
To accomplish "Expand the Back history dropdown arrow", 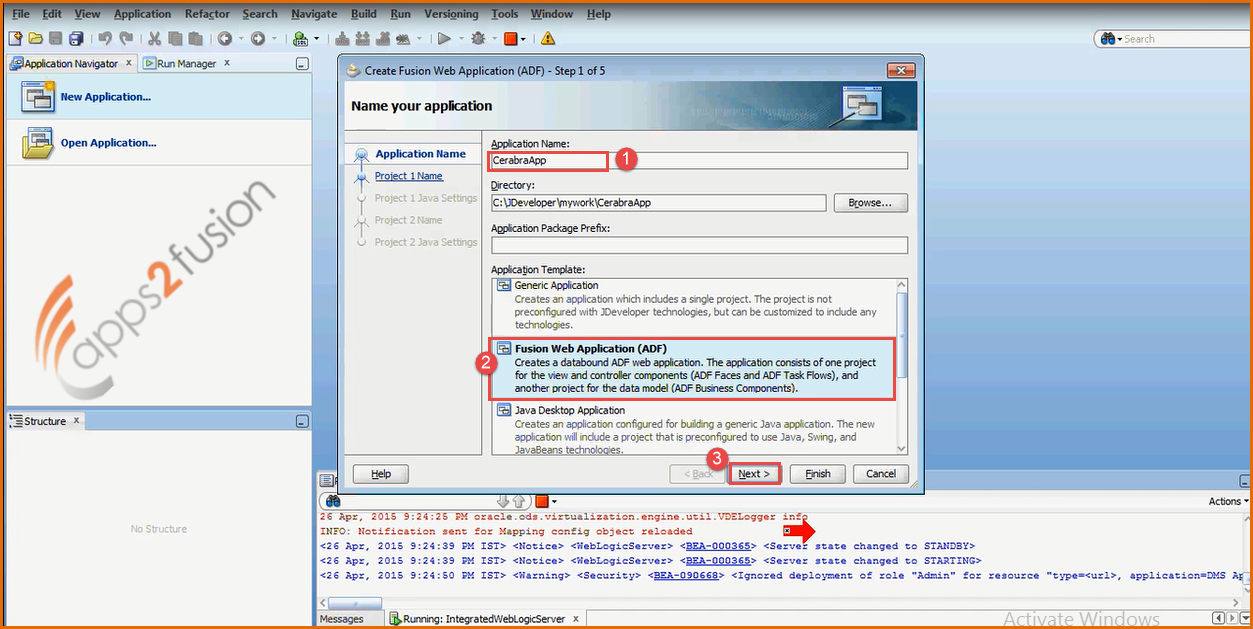I will [240, 39].
